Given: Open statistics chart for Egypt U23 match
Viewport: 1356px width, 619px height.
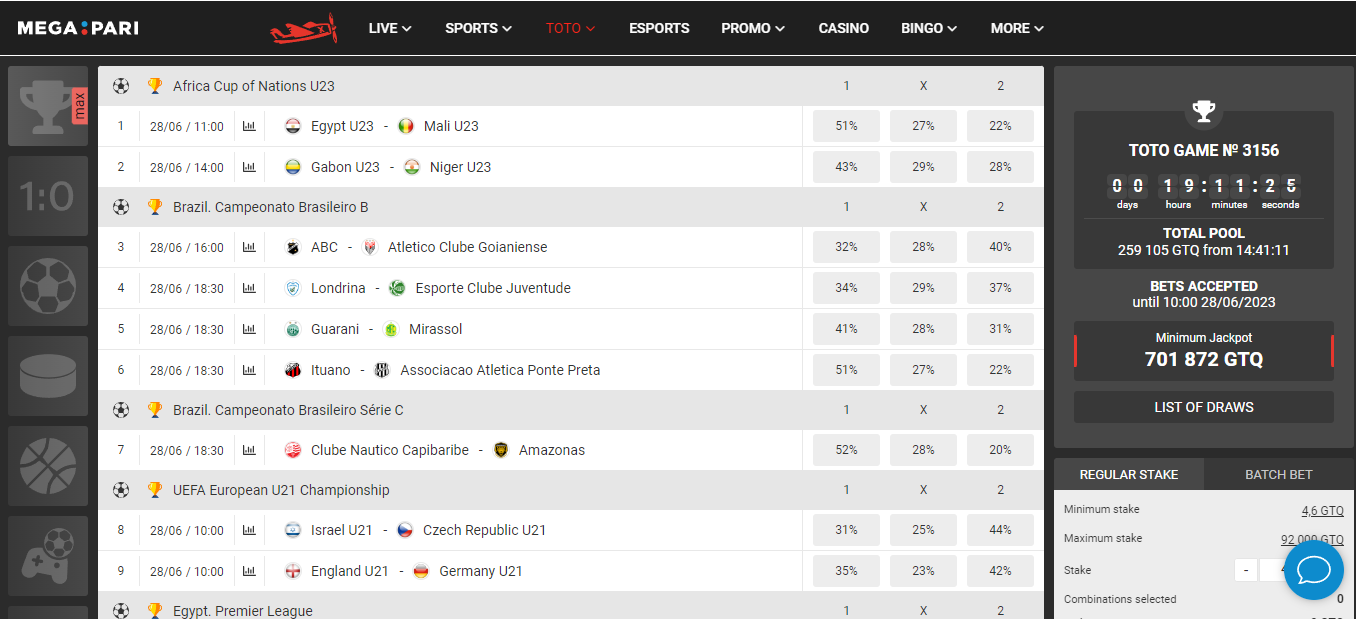Looking at the screenshot, I should 249,126.
